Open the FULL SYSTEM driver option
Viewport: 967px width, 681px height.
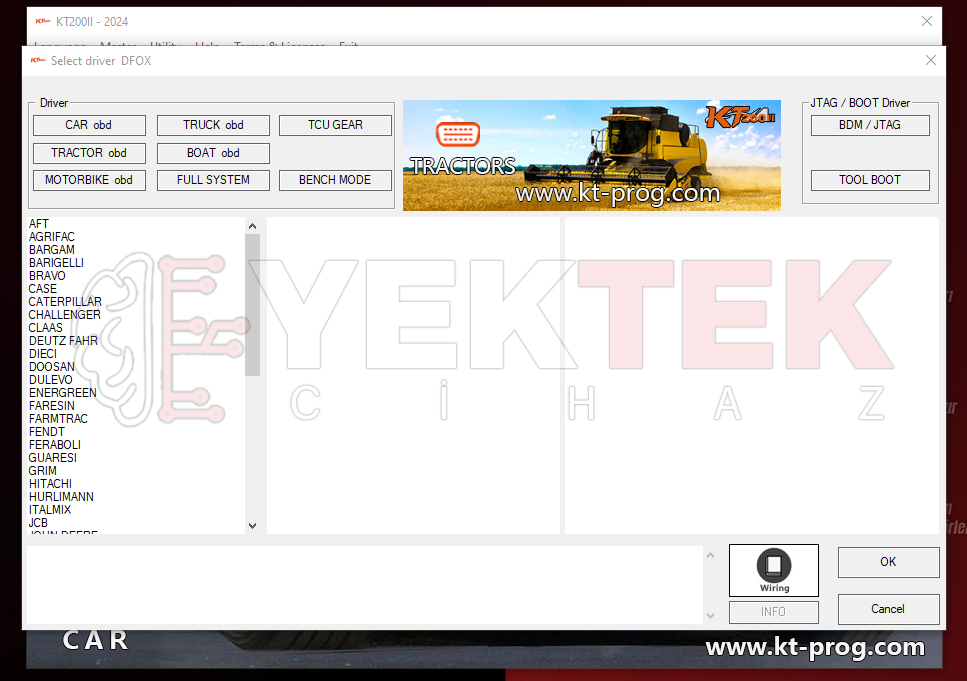click(x=213, y=180)
